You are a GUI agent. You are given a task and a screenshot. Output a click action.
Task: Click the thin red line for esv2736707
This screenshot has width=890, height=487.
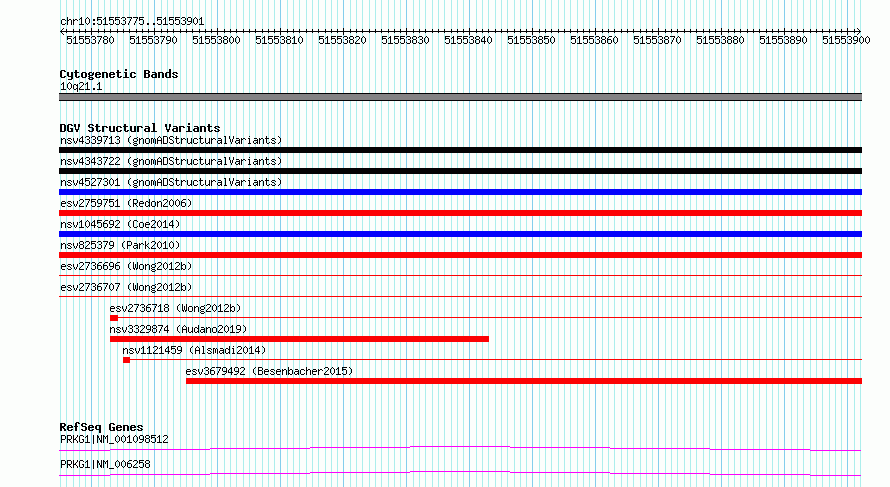(x=460, y=297)
